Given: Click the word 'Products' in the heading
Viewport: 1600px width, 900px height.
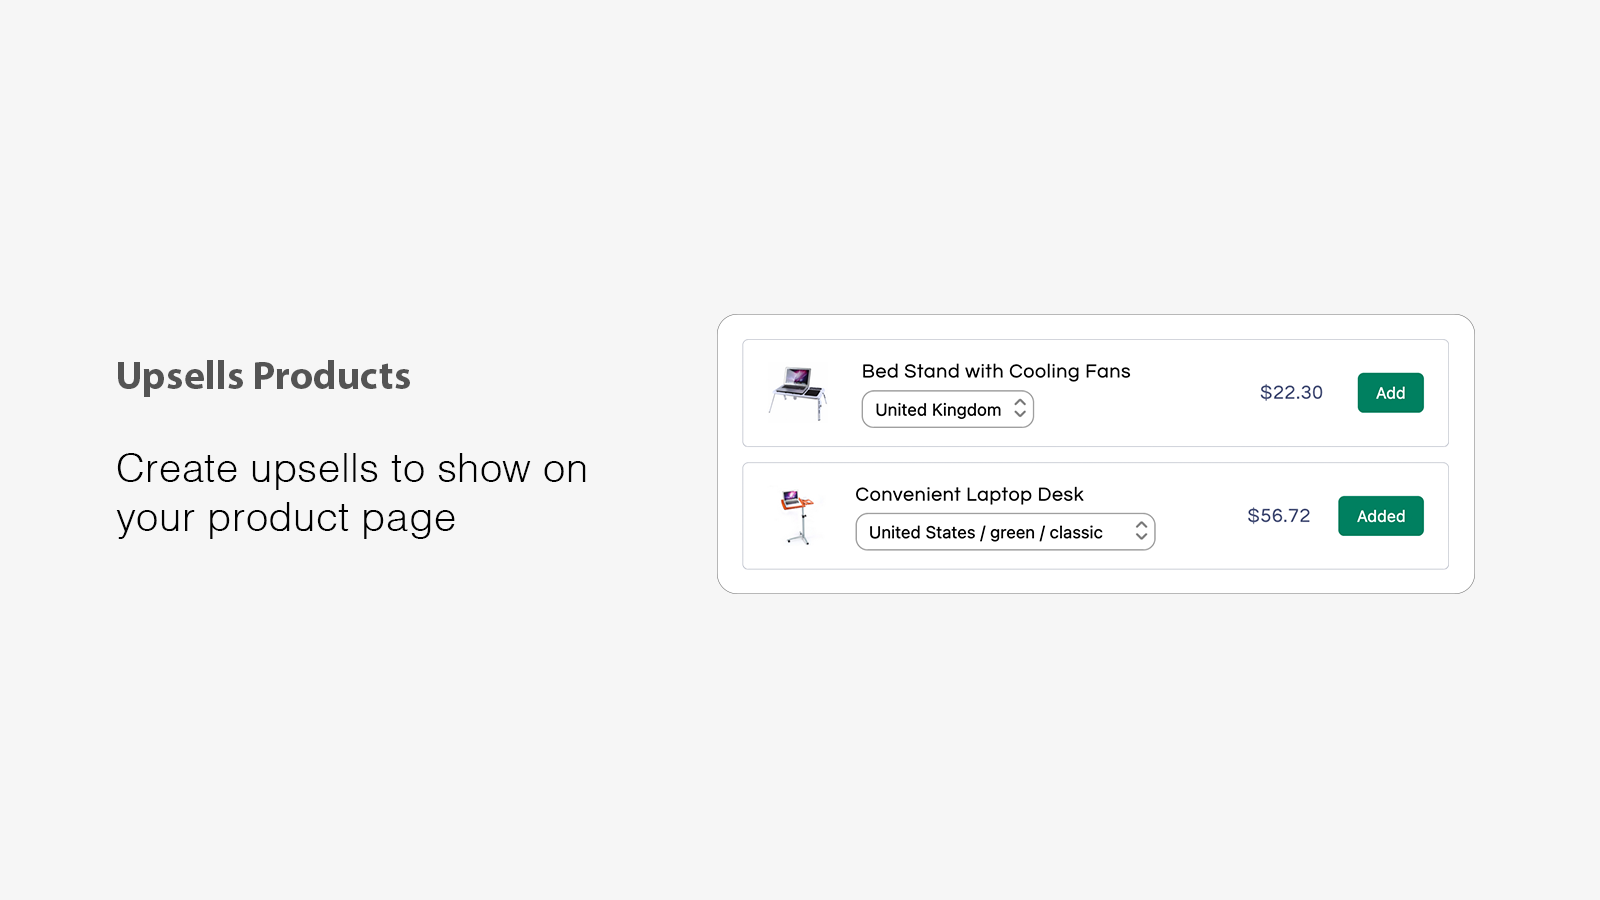Looking at the screenshot, I should pos(331,376).
